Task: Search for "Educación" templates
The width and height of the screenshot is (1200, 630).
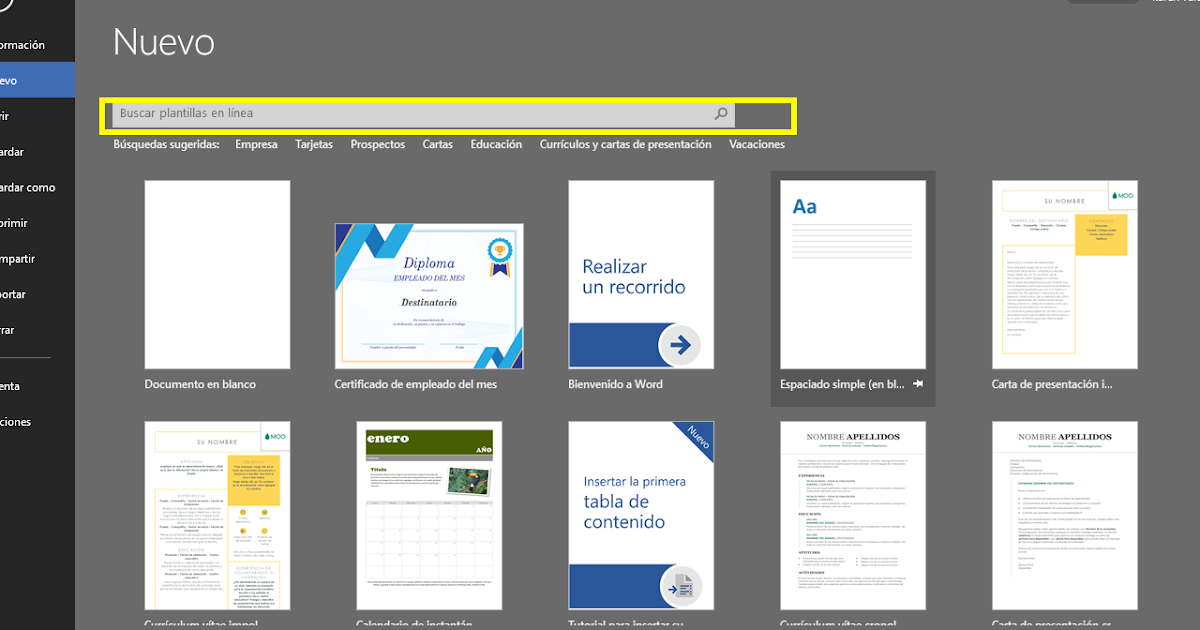Action: [x=496, y=144]
